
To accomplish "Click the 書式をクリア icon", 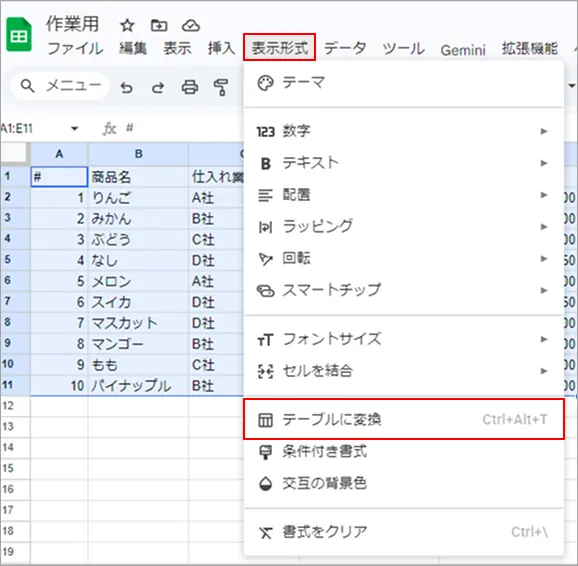I will pos(265,532).
